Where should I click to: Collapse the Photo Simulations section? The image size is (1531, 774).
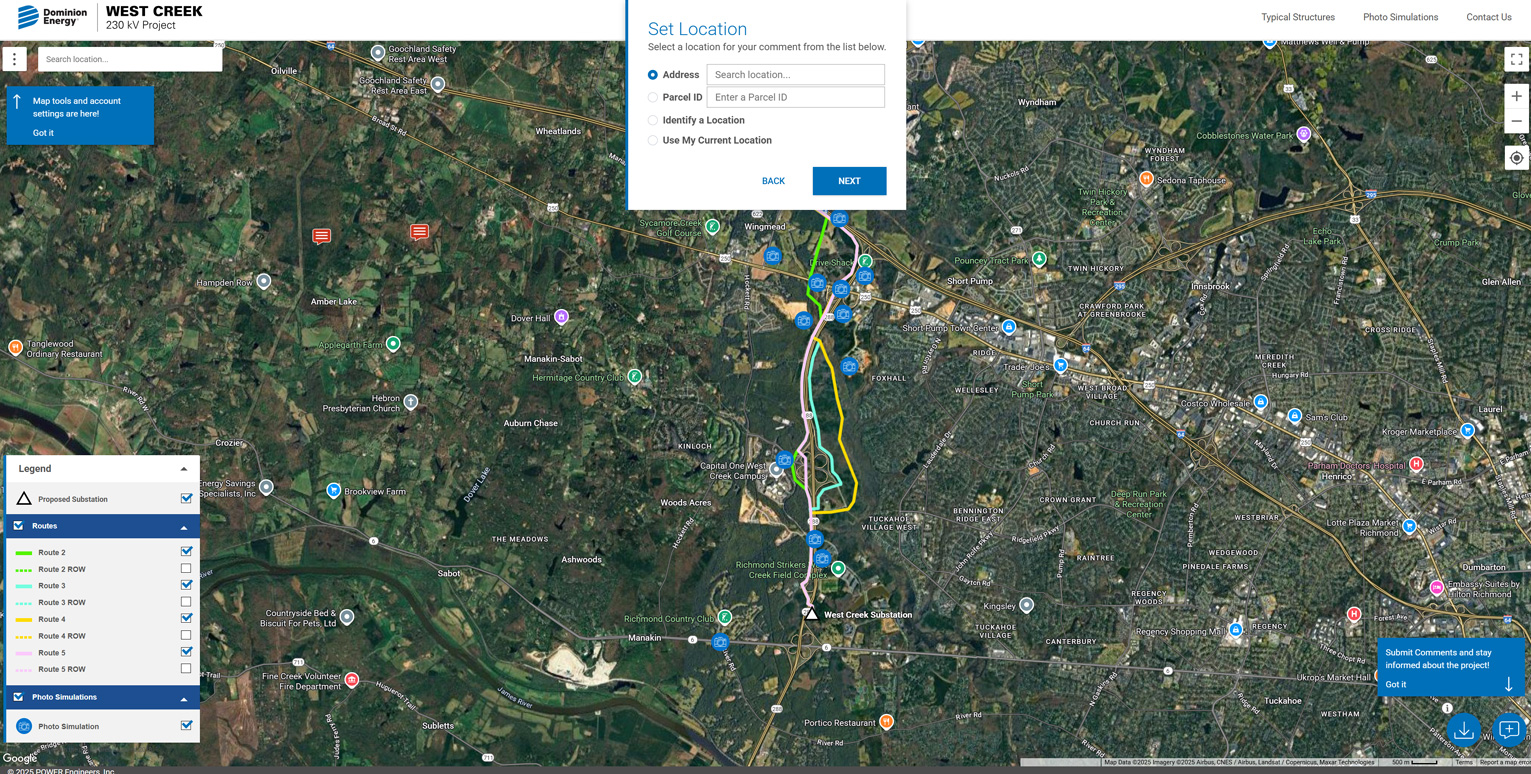184,698
